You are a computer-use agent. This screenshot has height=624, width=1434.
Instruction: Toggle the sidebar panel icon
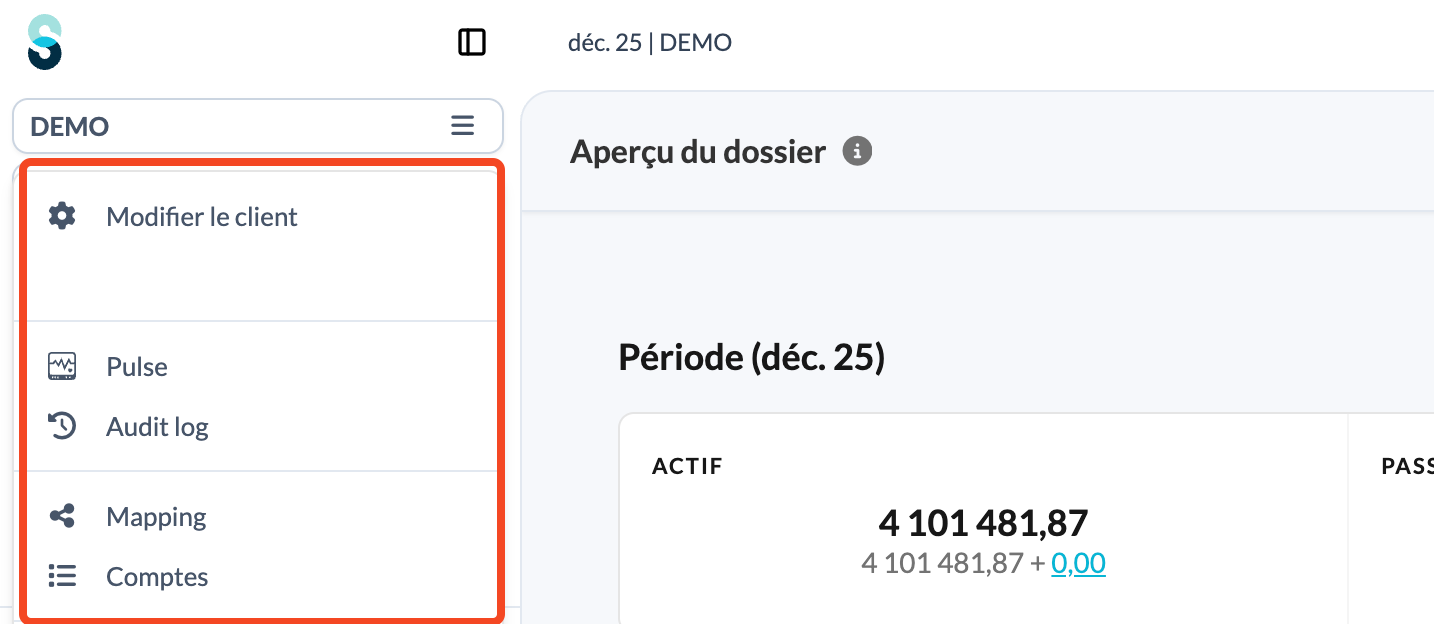(x=472, y=42)
